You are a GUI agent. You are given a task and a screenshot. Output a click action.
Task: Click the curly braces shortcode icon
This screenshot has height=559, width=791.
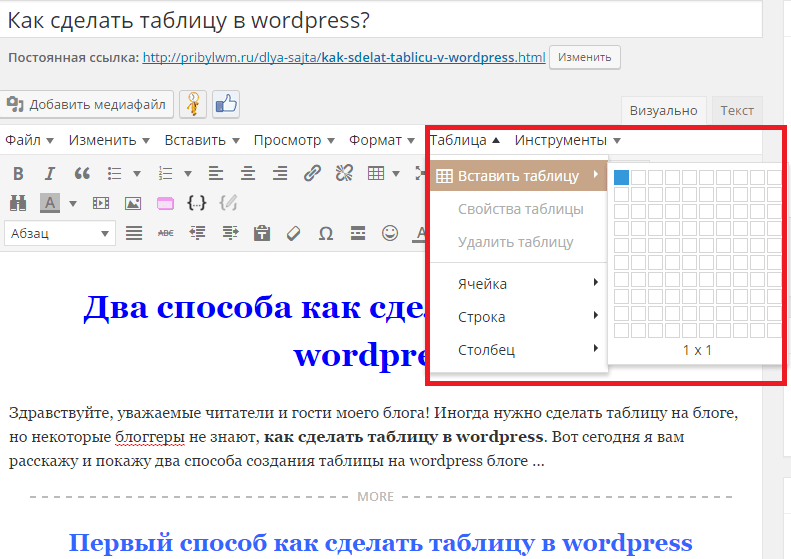pos(197,203)
